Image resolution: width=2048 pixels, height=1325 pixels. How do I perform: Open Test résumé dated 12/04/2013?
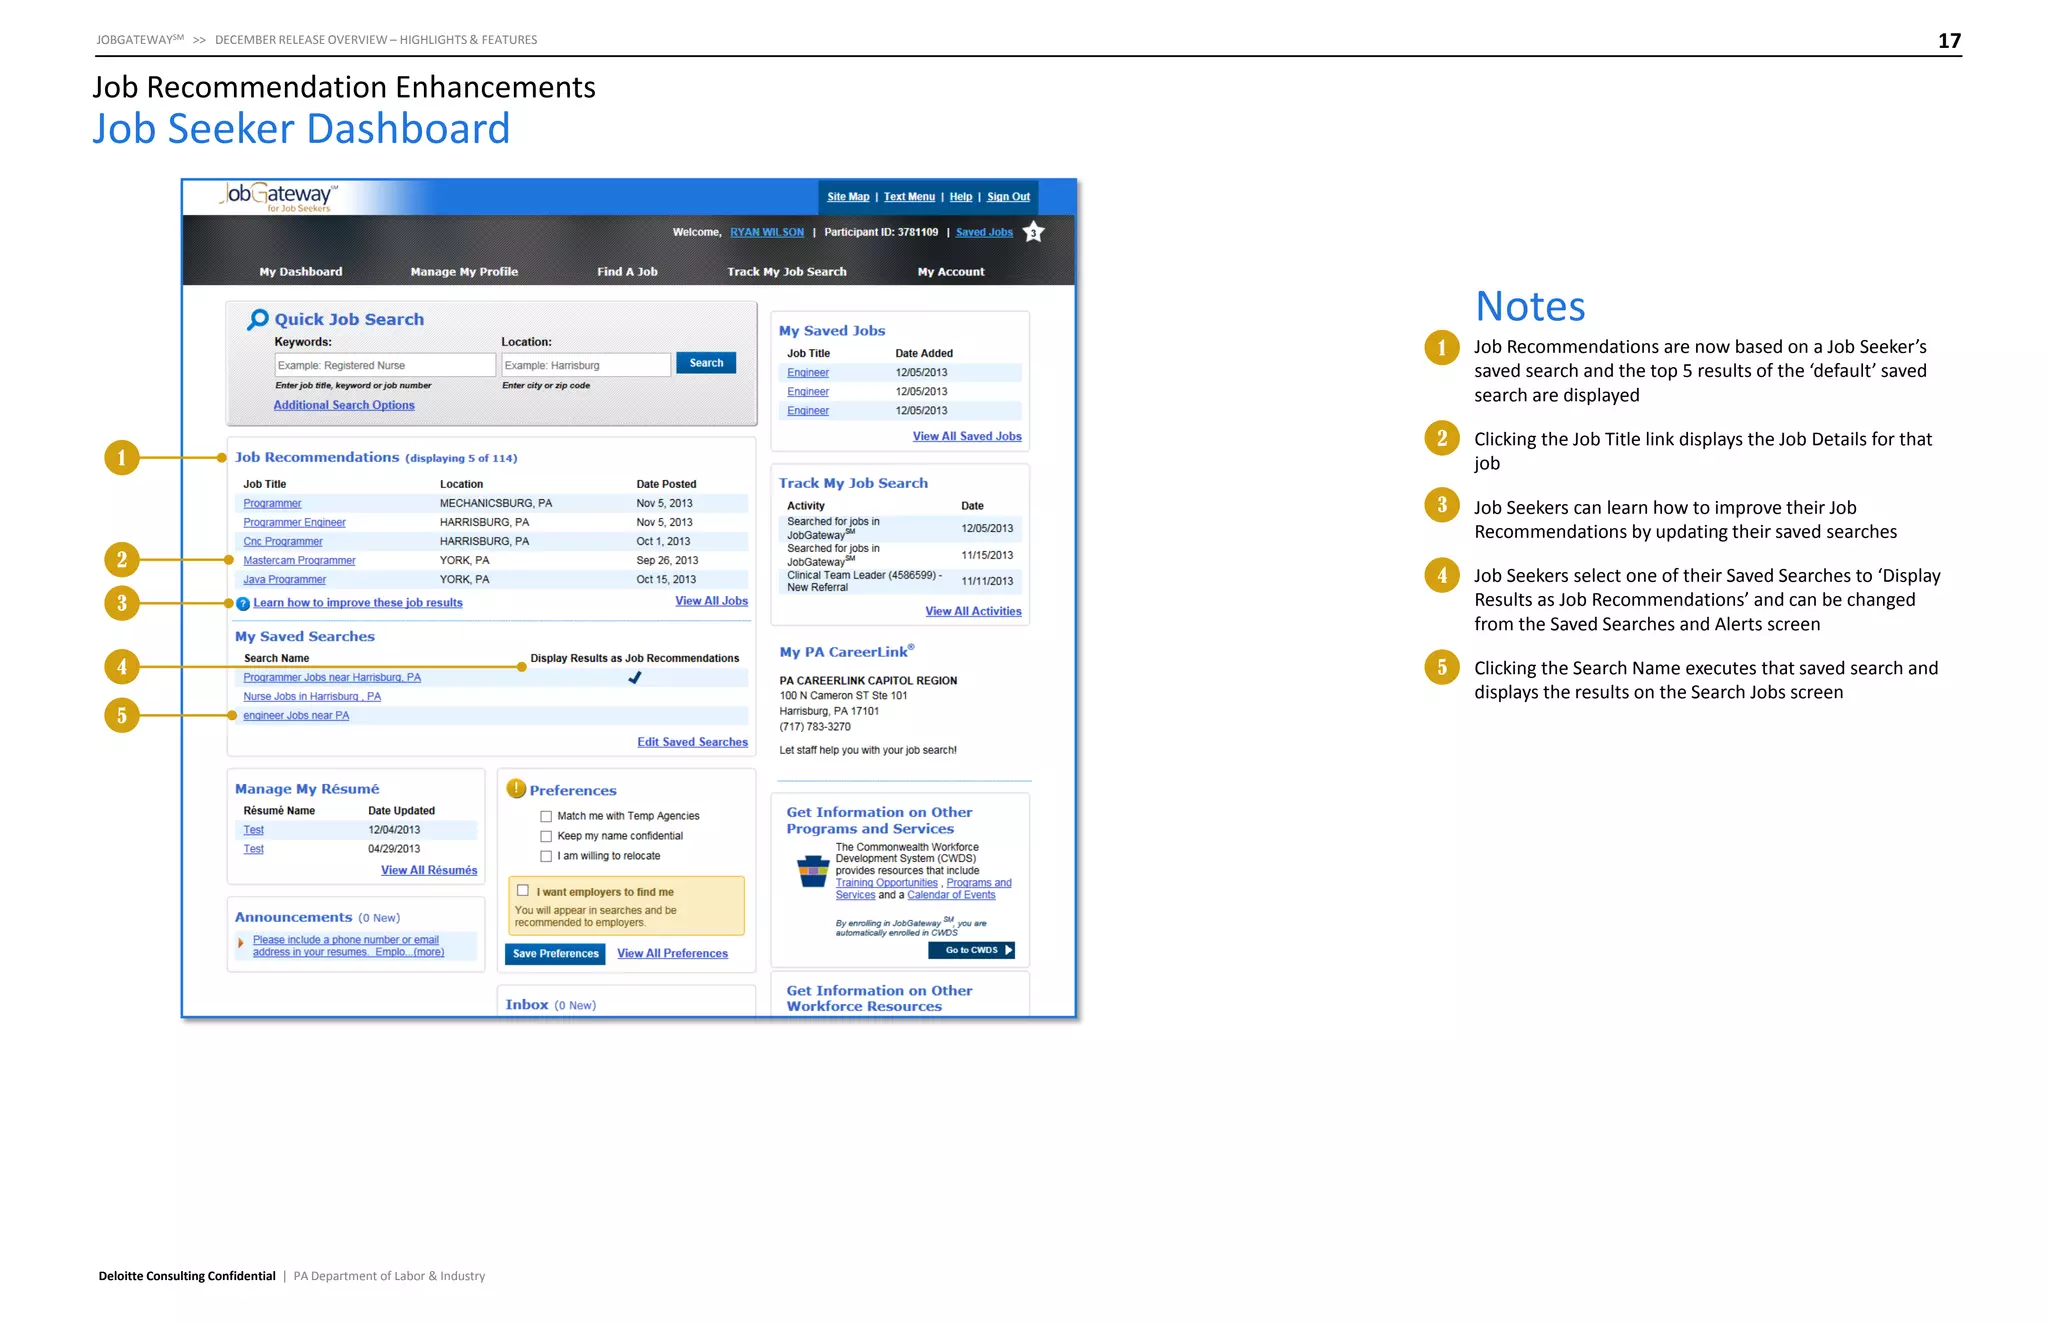pos(254,830)
